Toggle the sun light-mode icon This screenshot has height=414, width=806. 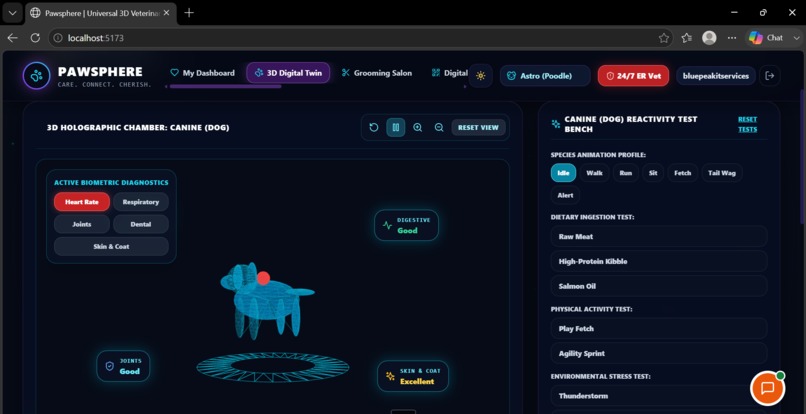pos(481,76)
